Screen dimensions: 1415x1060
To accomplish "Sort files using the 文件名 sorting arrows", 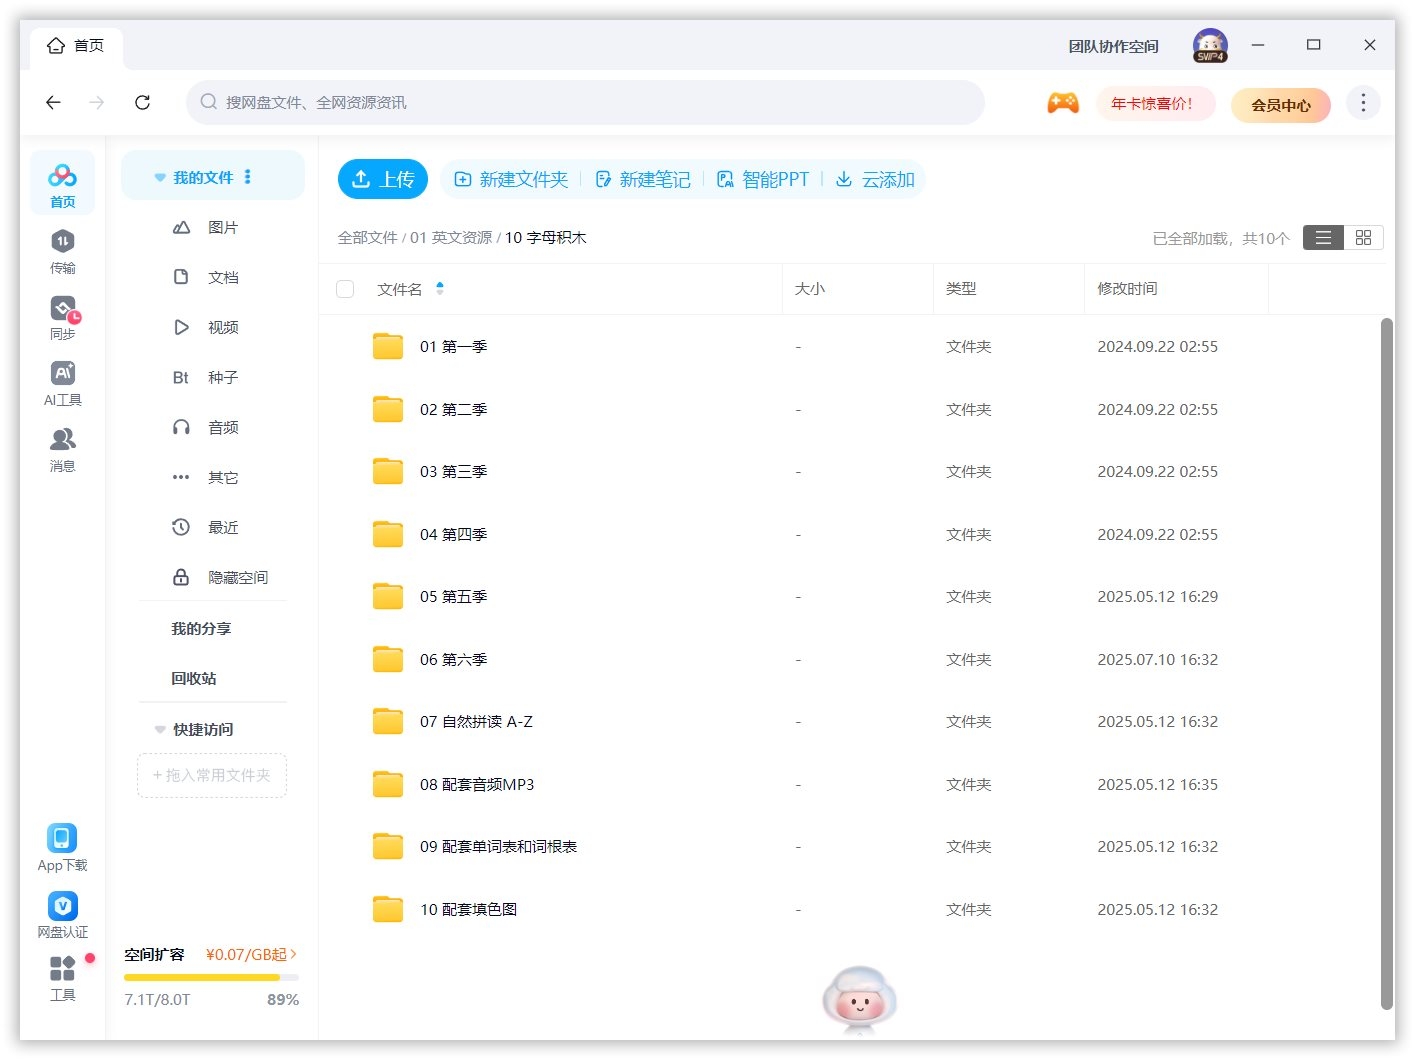I will point(440,288).
